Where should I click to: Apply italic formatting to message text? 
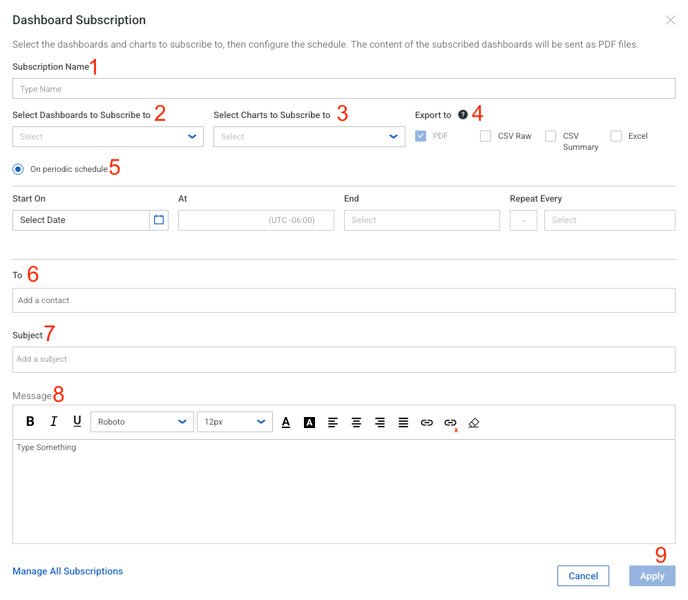tap(54, 421)
